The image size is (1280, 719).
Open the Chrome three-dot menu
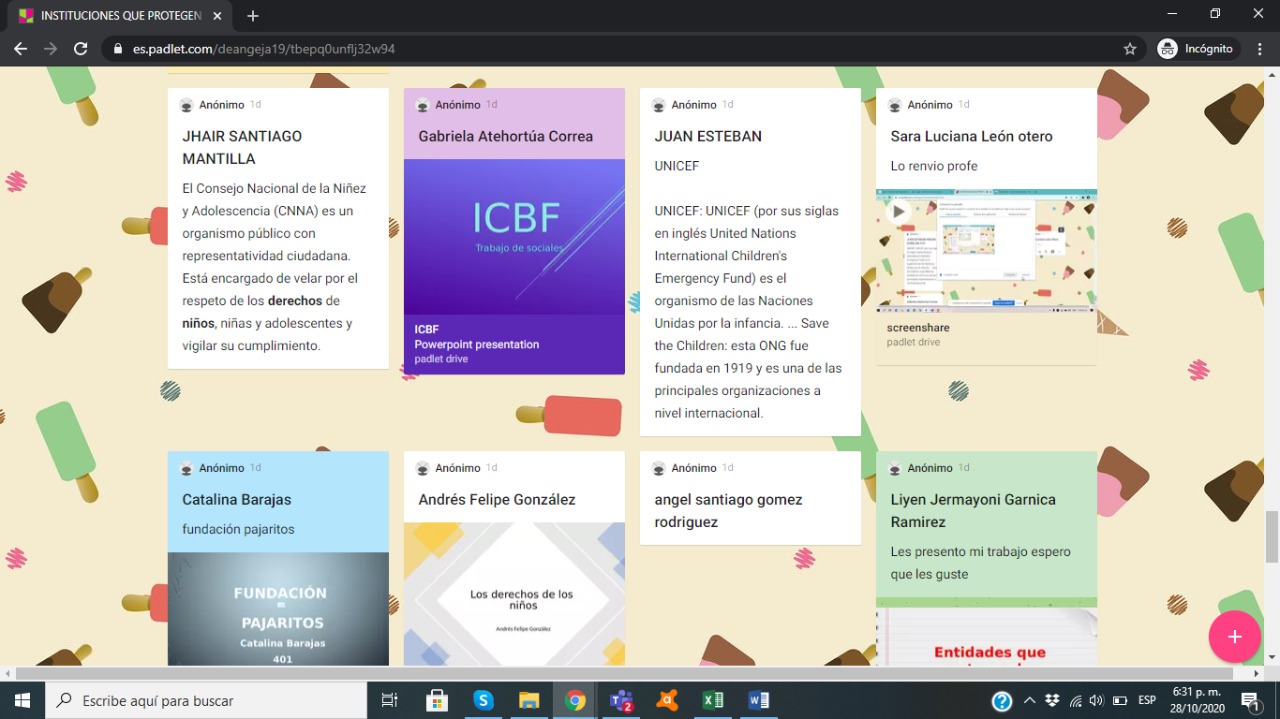pyautogui.click(x=1259, y=47)
